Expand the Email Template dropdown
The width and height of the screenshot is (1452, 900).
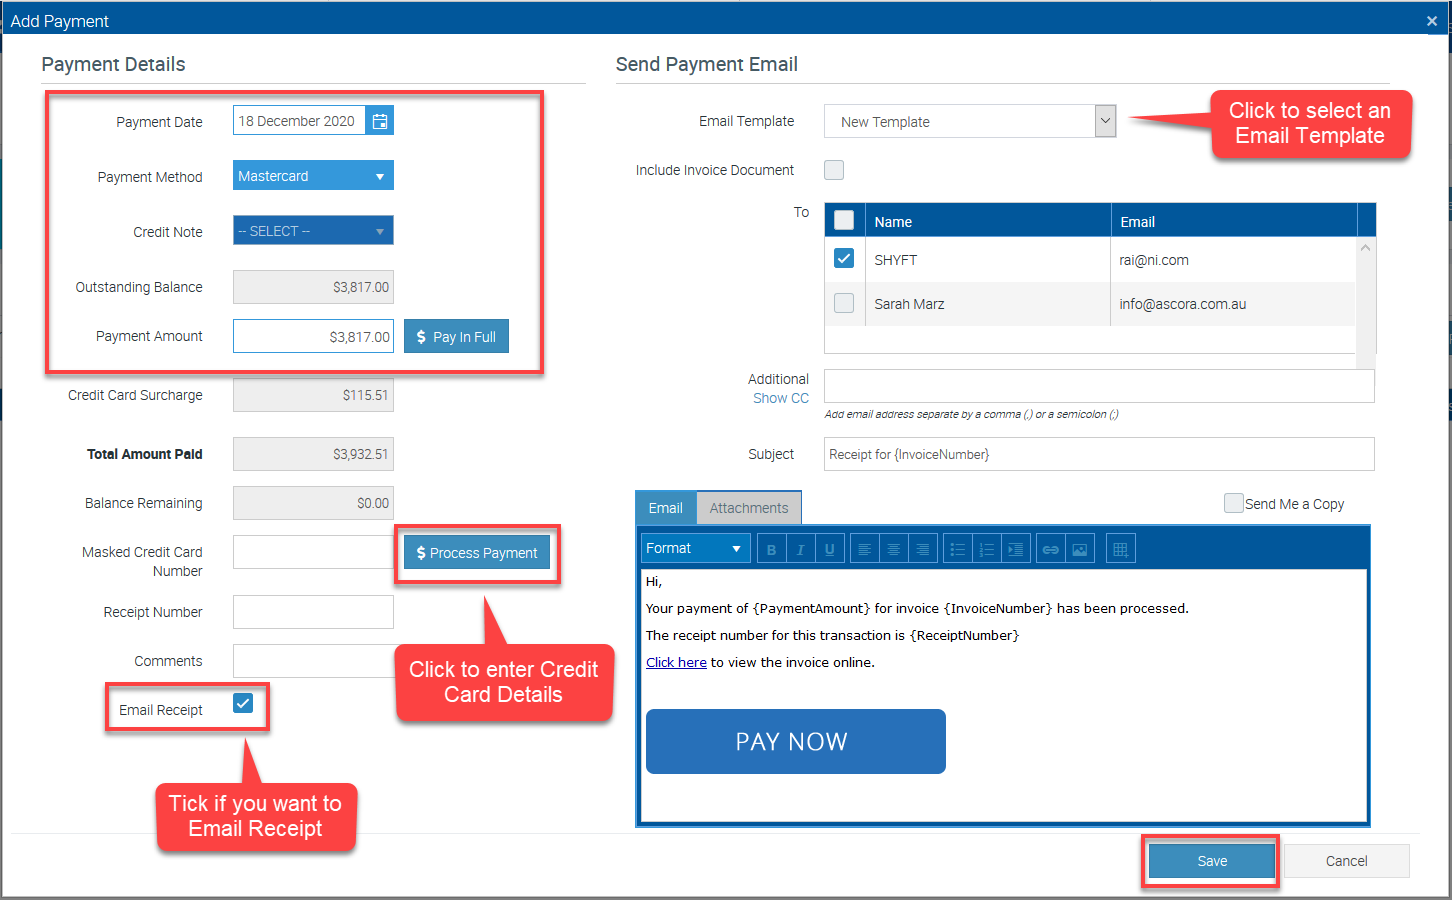coord(1105,121)
